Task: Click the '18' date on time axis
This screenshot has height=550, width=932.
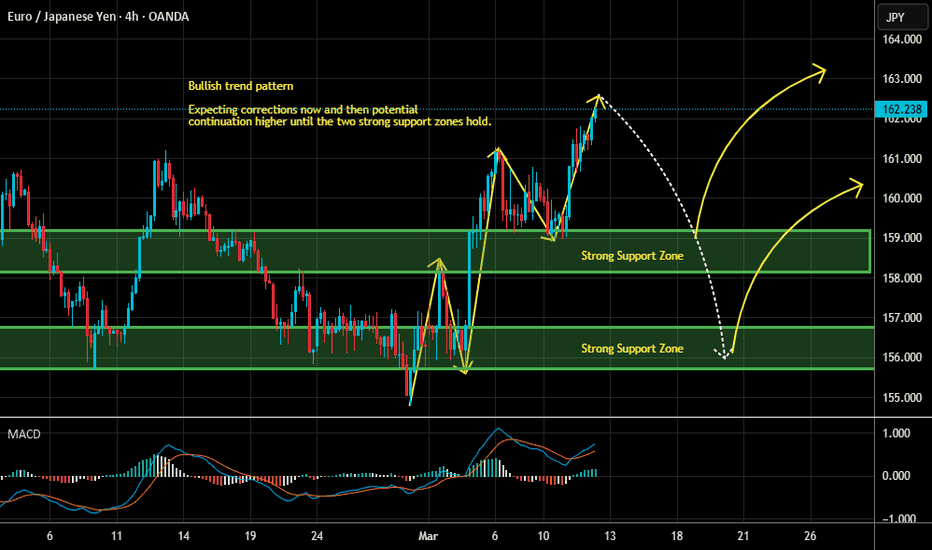Action: coord(677,536)
